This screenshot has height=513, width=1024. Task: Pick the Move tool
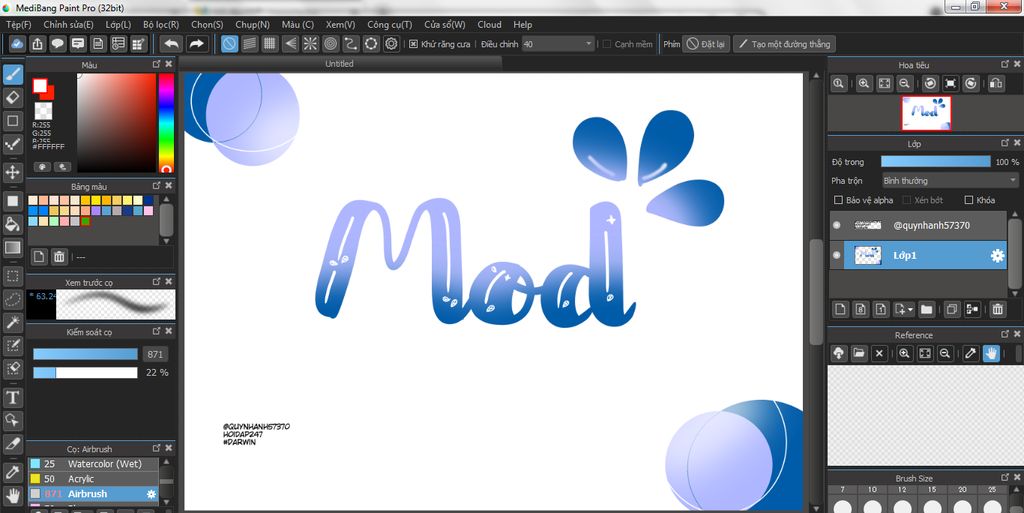tap(12, 172)
